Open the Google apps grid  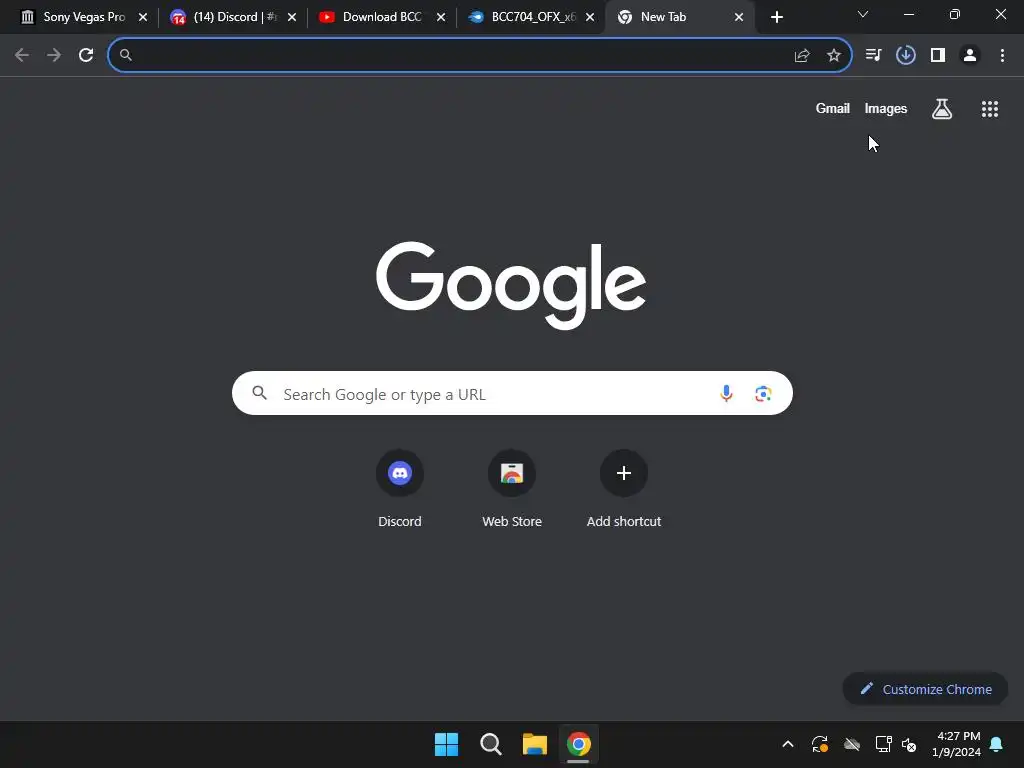pyautogui.click(x=990, y=109)
